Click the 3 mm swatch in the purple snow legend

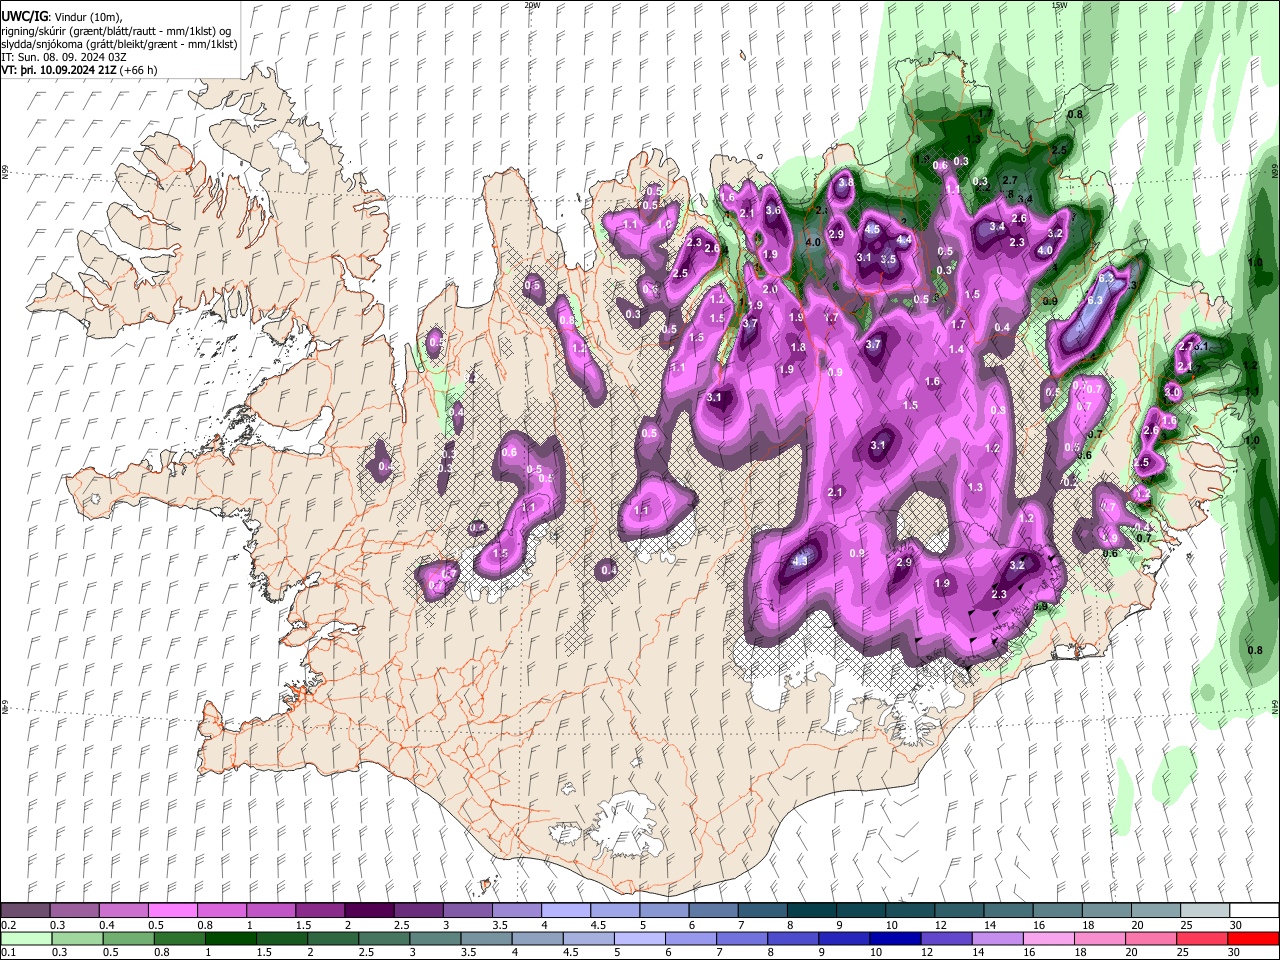pyautogui.click(x=466, y=911)
